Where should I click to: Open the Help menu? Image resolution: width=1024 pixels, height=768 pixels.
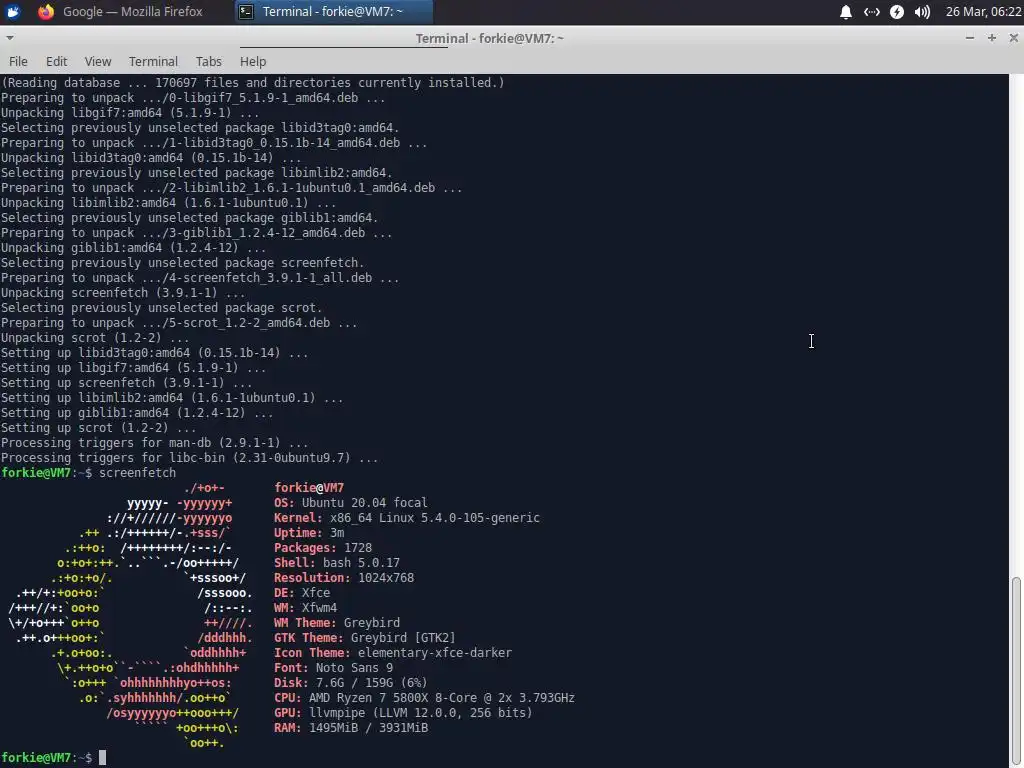(253, 61)
